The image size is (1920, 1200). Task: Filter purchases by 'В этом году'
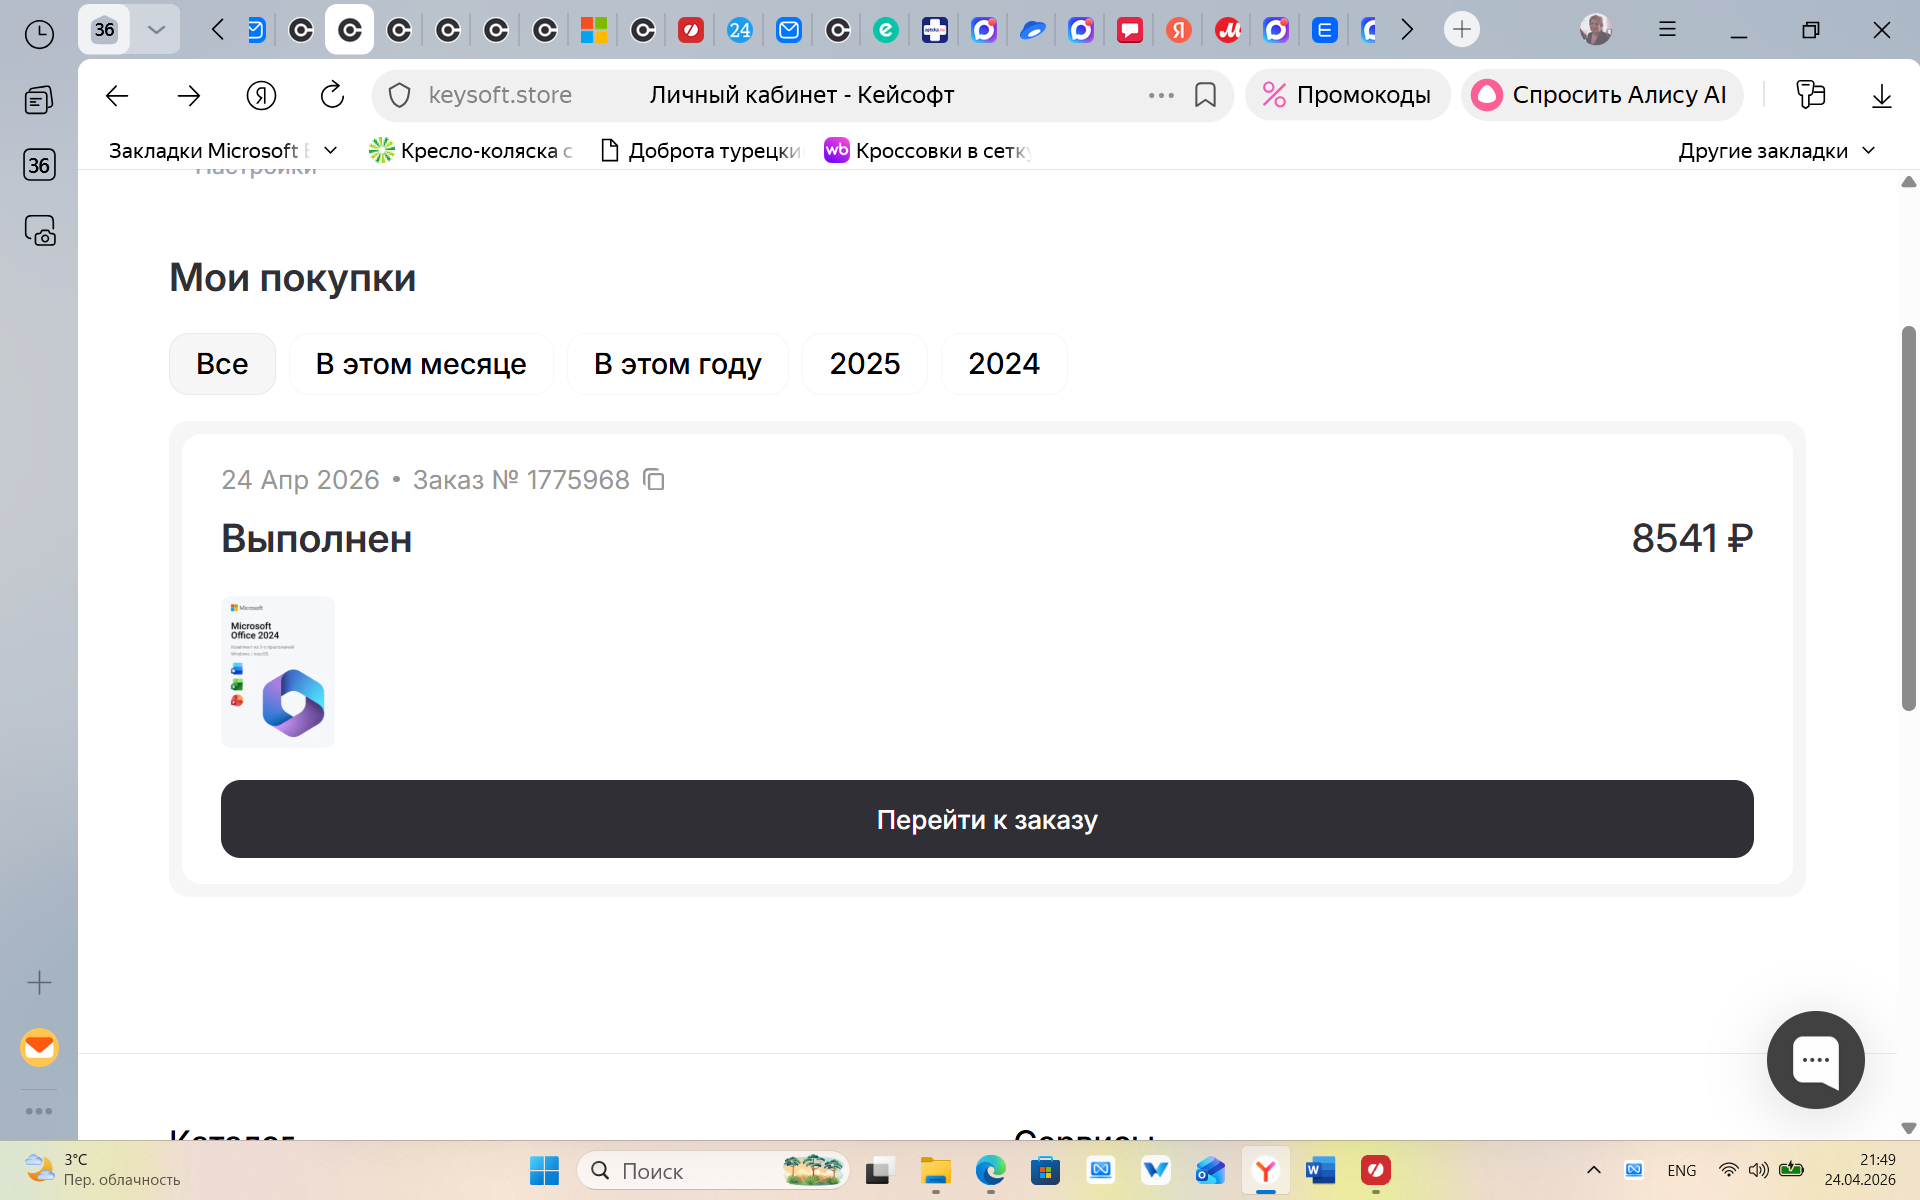coord(677,364)
